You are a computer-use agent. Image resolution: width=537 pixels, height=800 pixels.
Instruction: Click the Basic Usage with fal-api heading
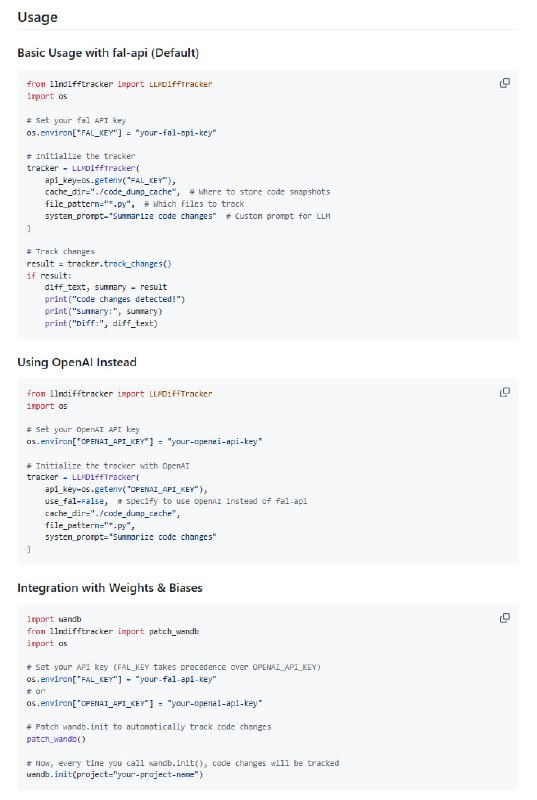[108, 53]
